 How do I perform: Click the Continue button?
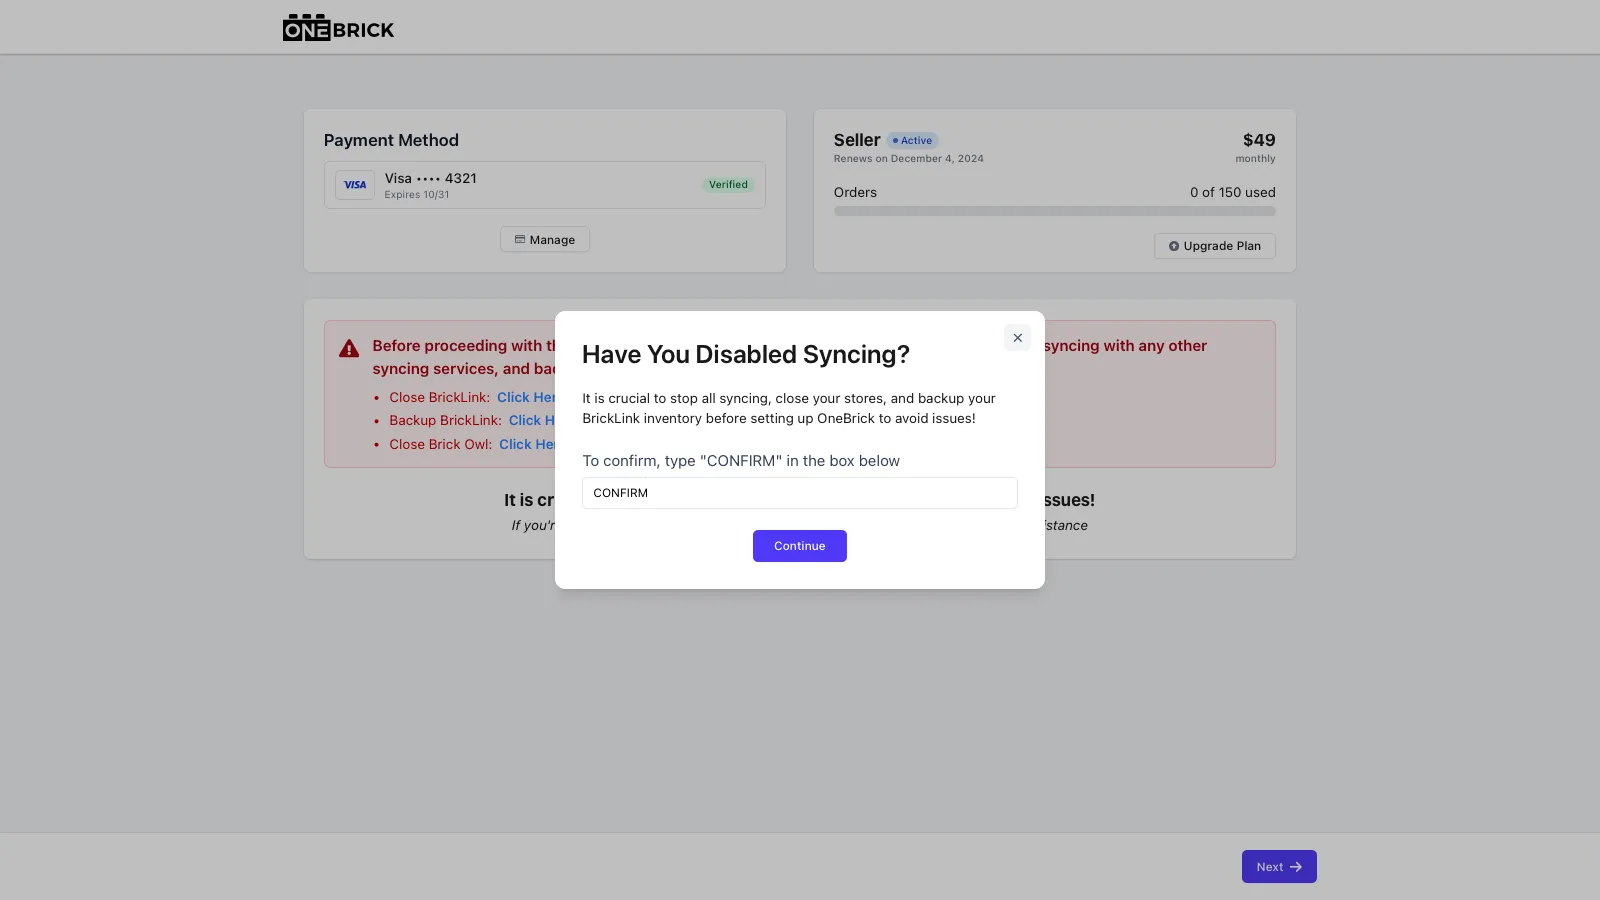click(800, 546)
